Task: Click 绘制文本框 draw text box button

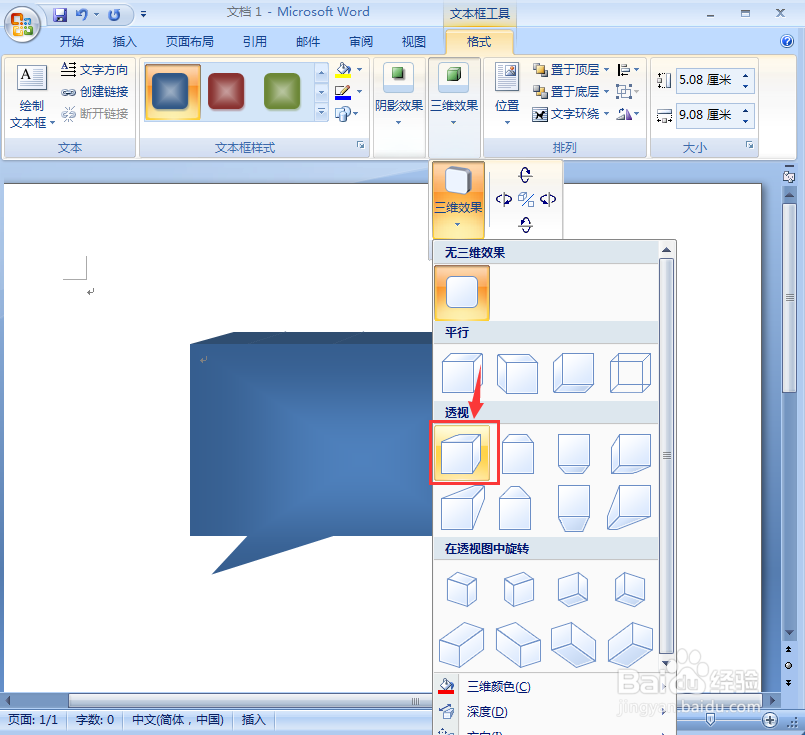Action: 32,97
